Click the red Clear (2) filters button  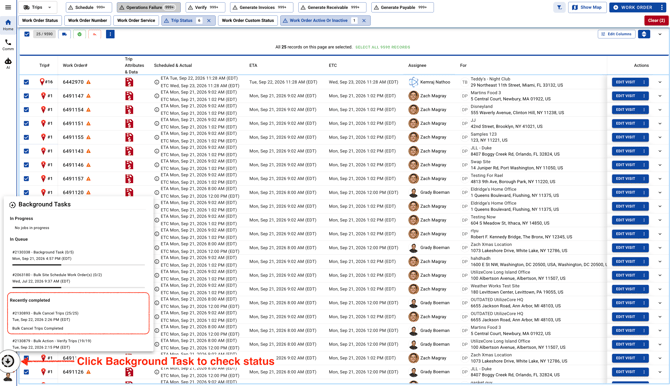point(656,21)
